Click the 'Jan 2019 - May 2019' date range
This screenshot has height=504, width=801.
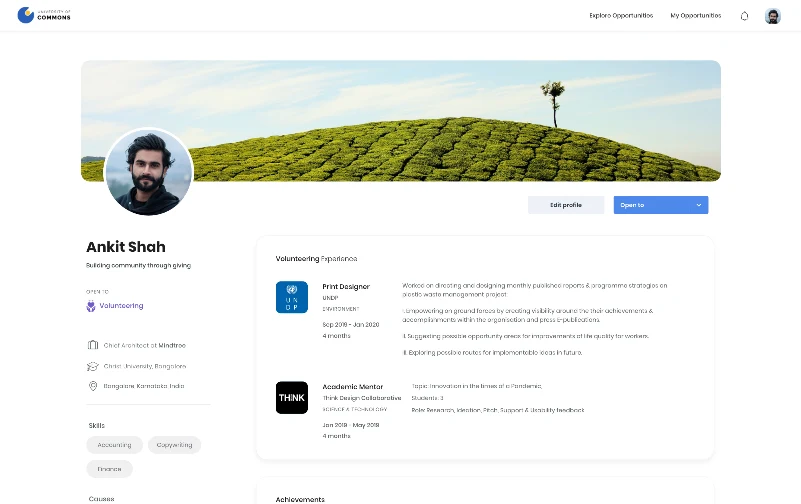click(x=350, y=425)
